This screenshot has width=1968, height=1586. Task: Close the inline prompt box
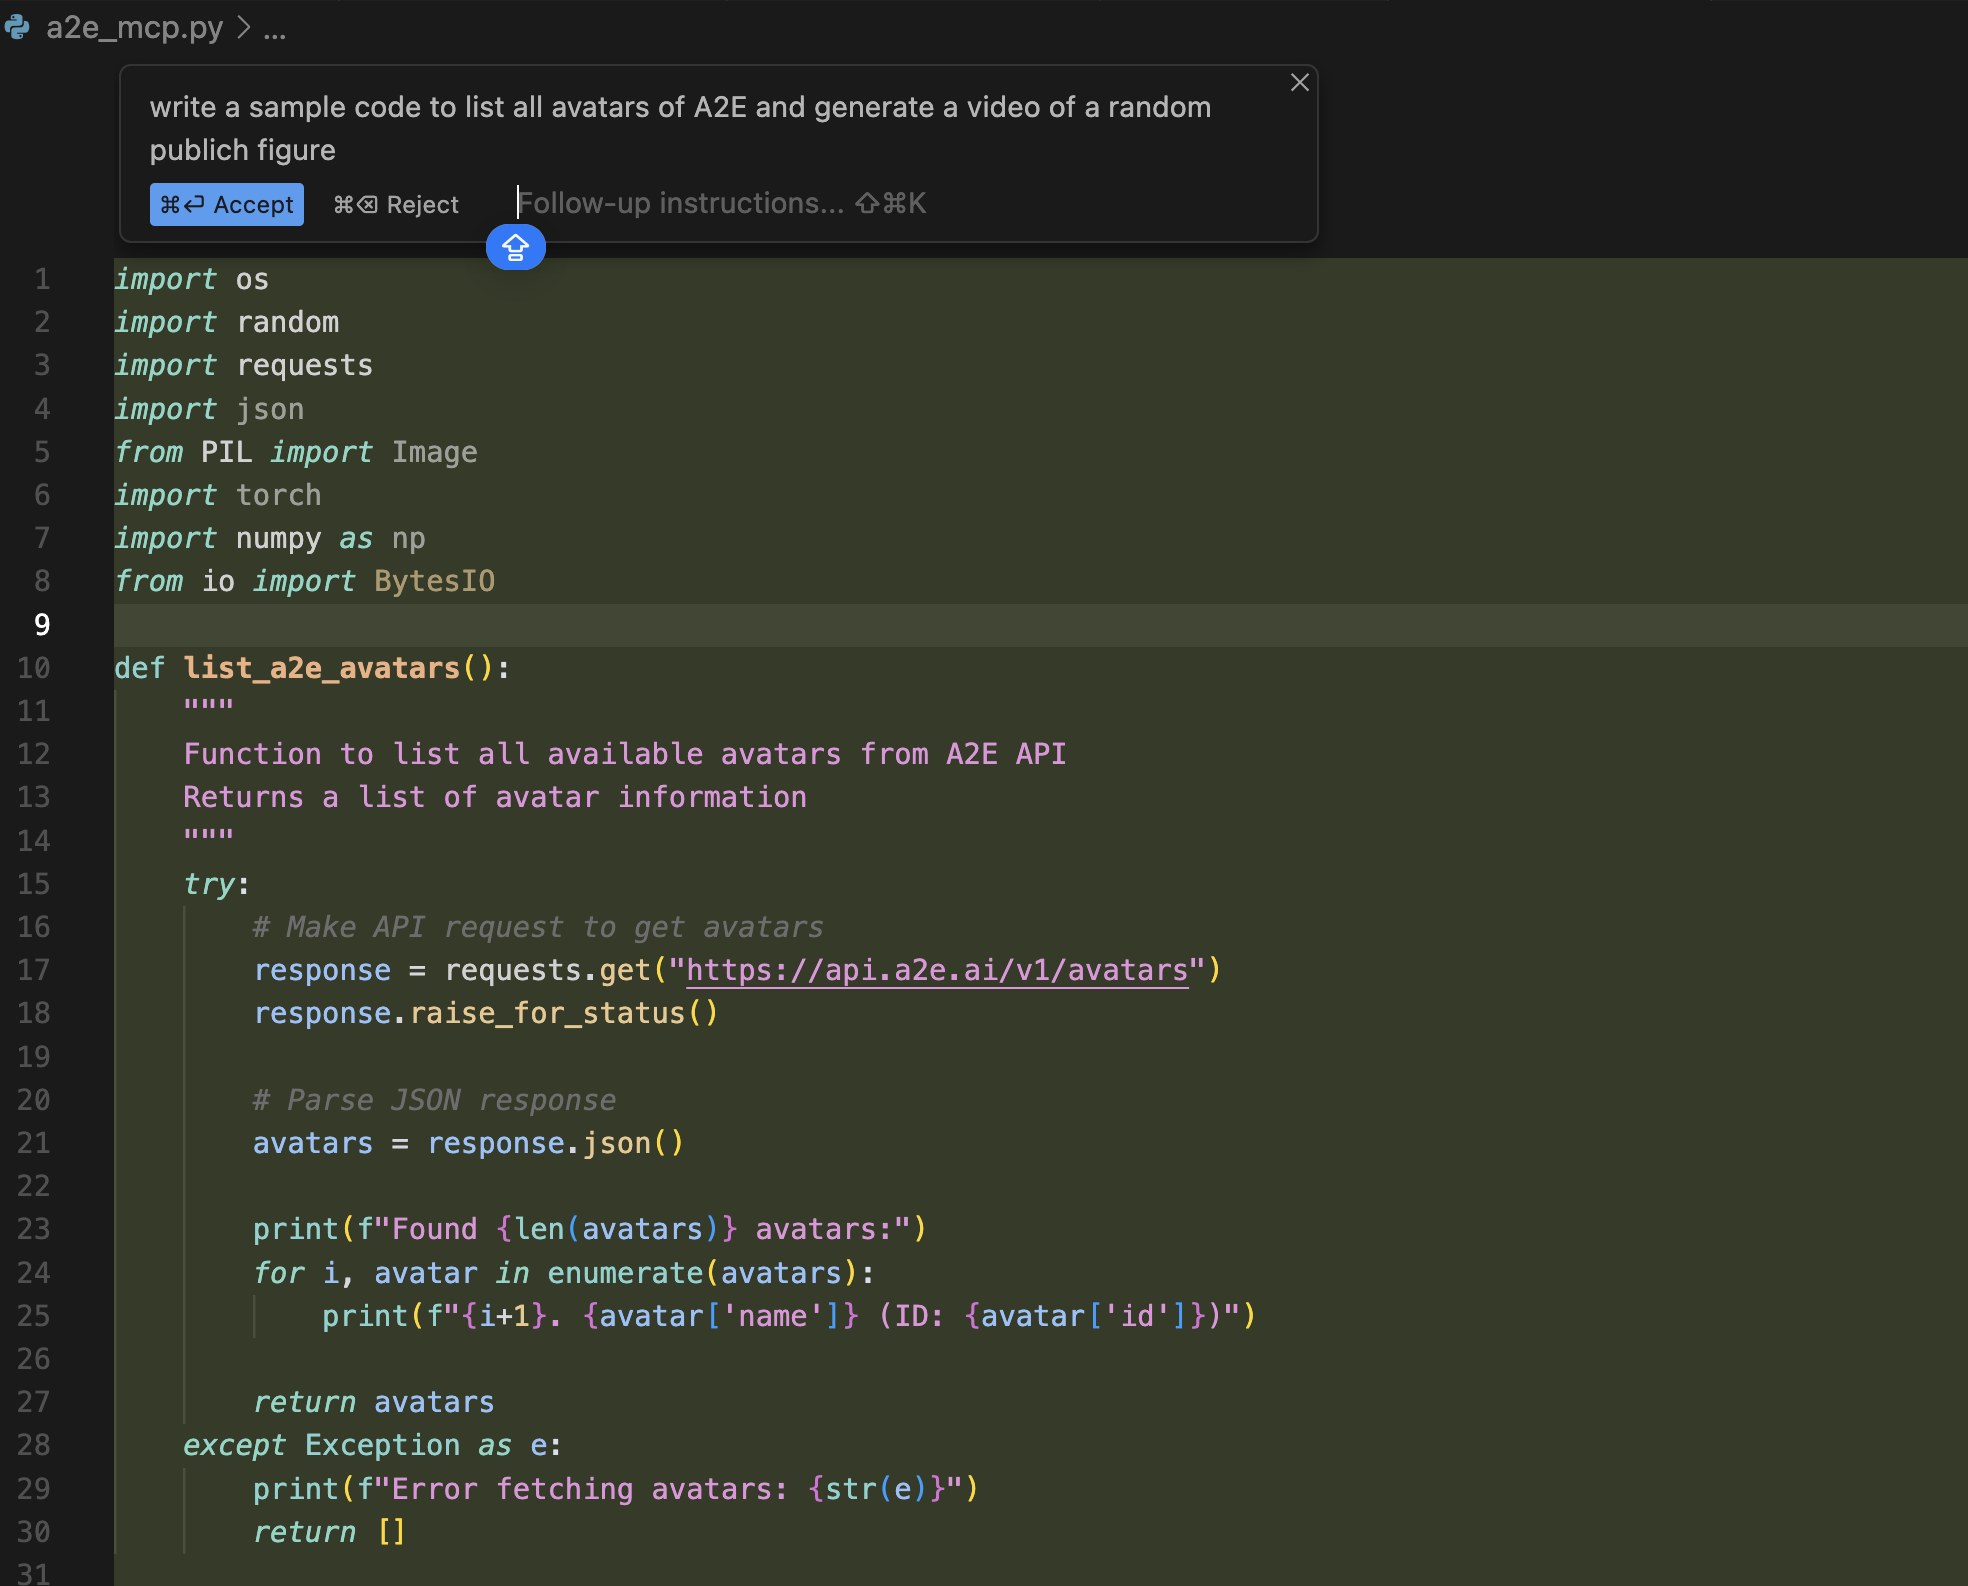(x=1299, y=83)
